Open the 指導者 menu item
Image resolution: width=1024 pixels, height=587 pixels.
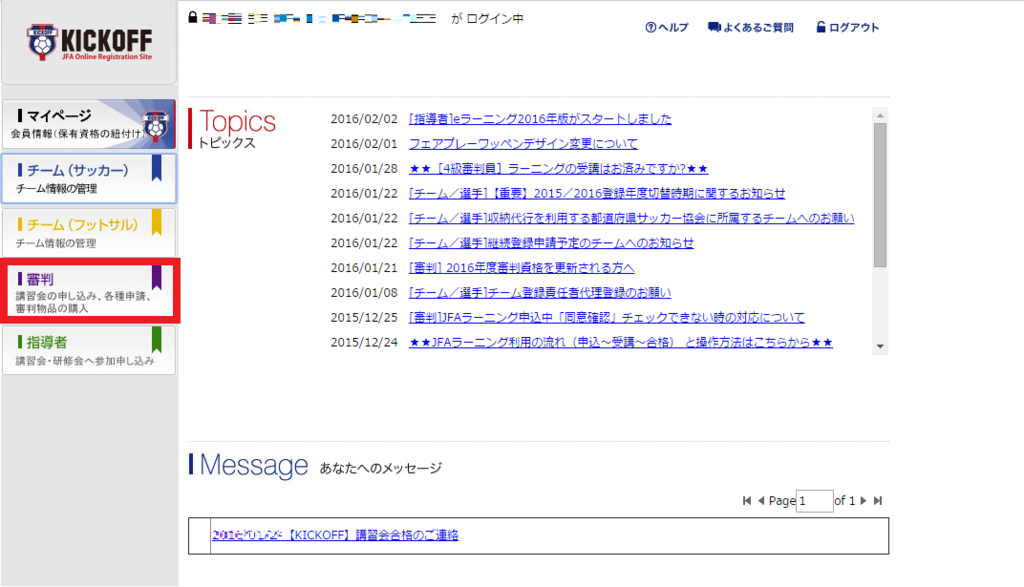(x=89, y=351)
